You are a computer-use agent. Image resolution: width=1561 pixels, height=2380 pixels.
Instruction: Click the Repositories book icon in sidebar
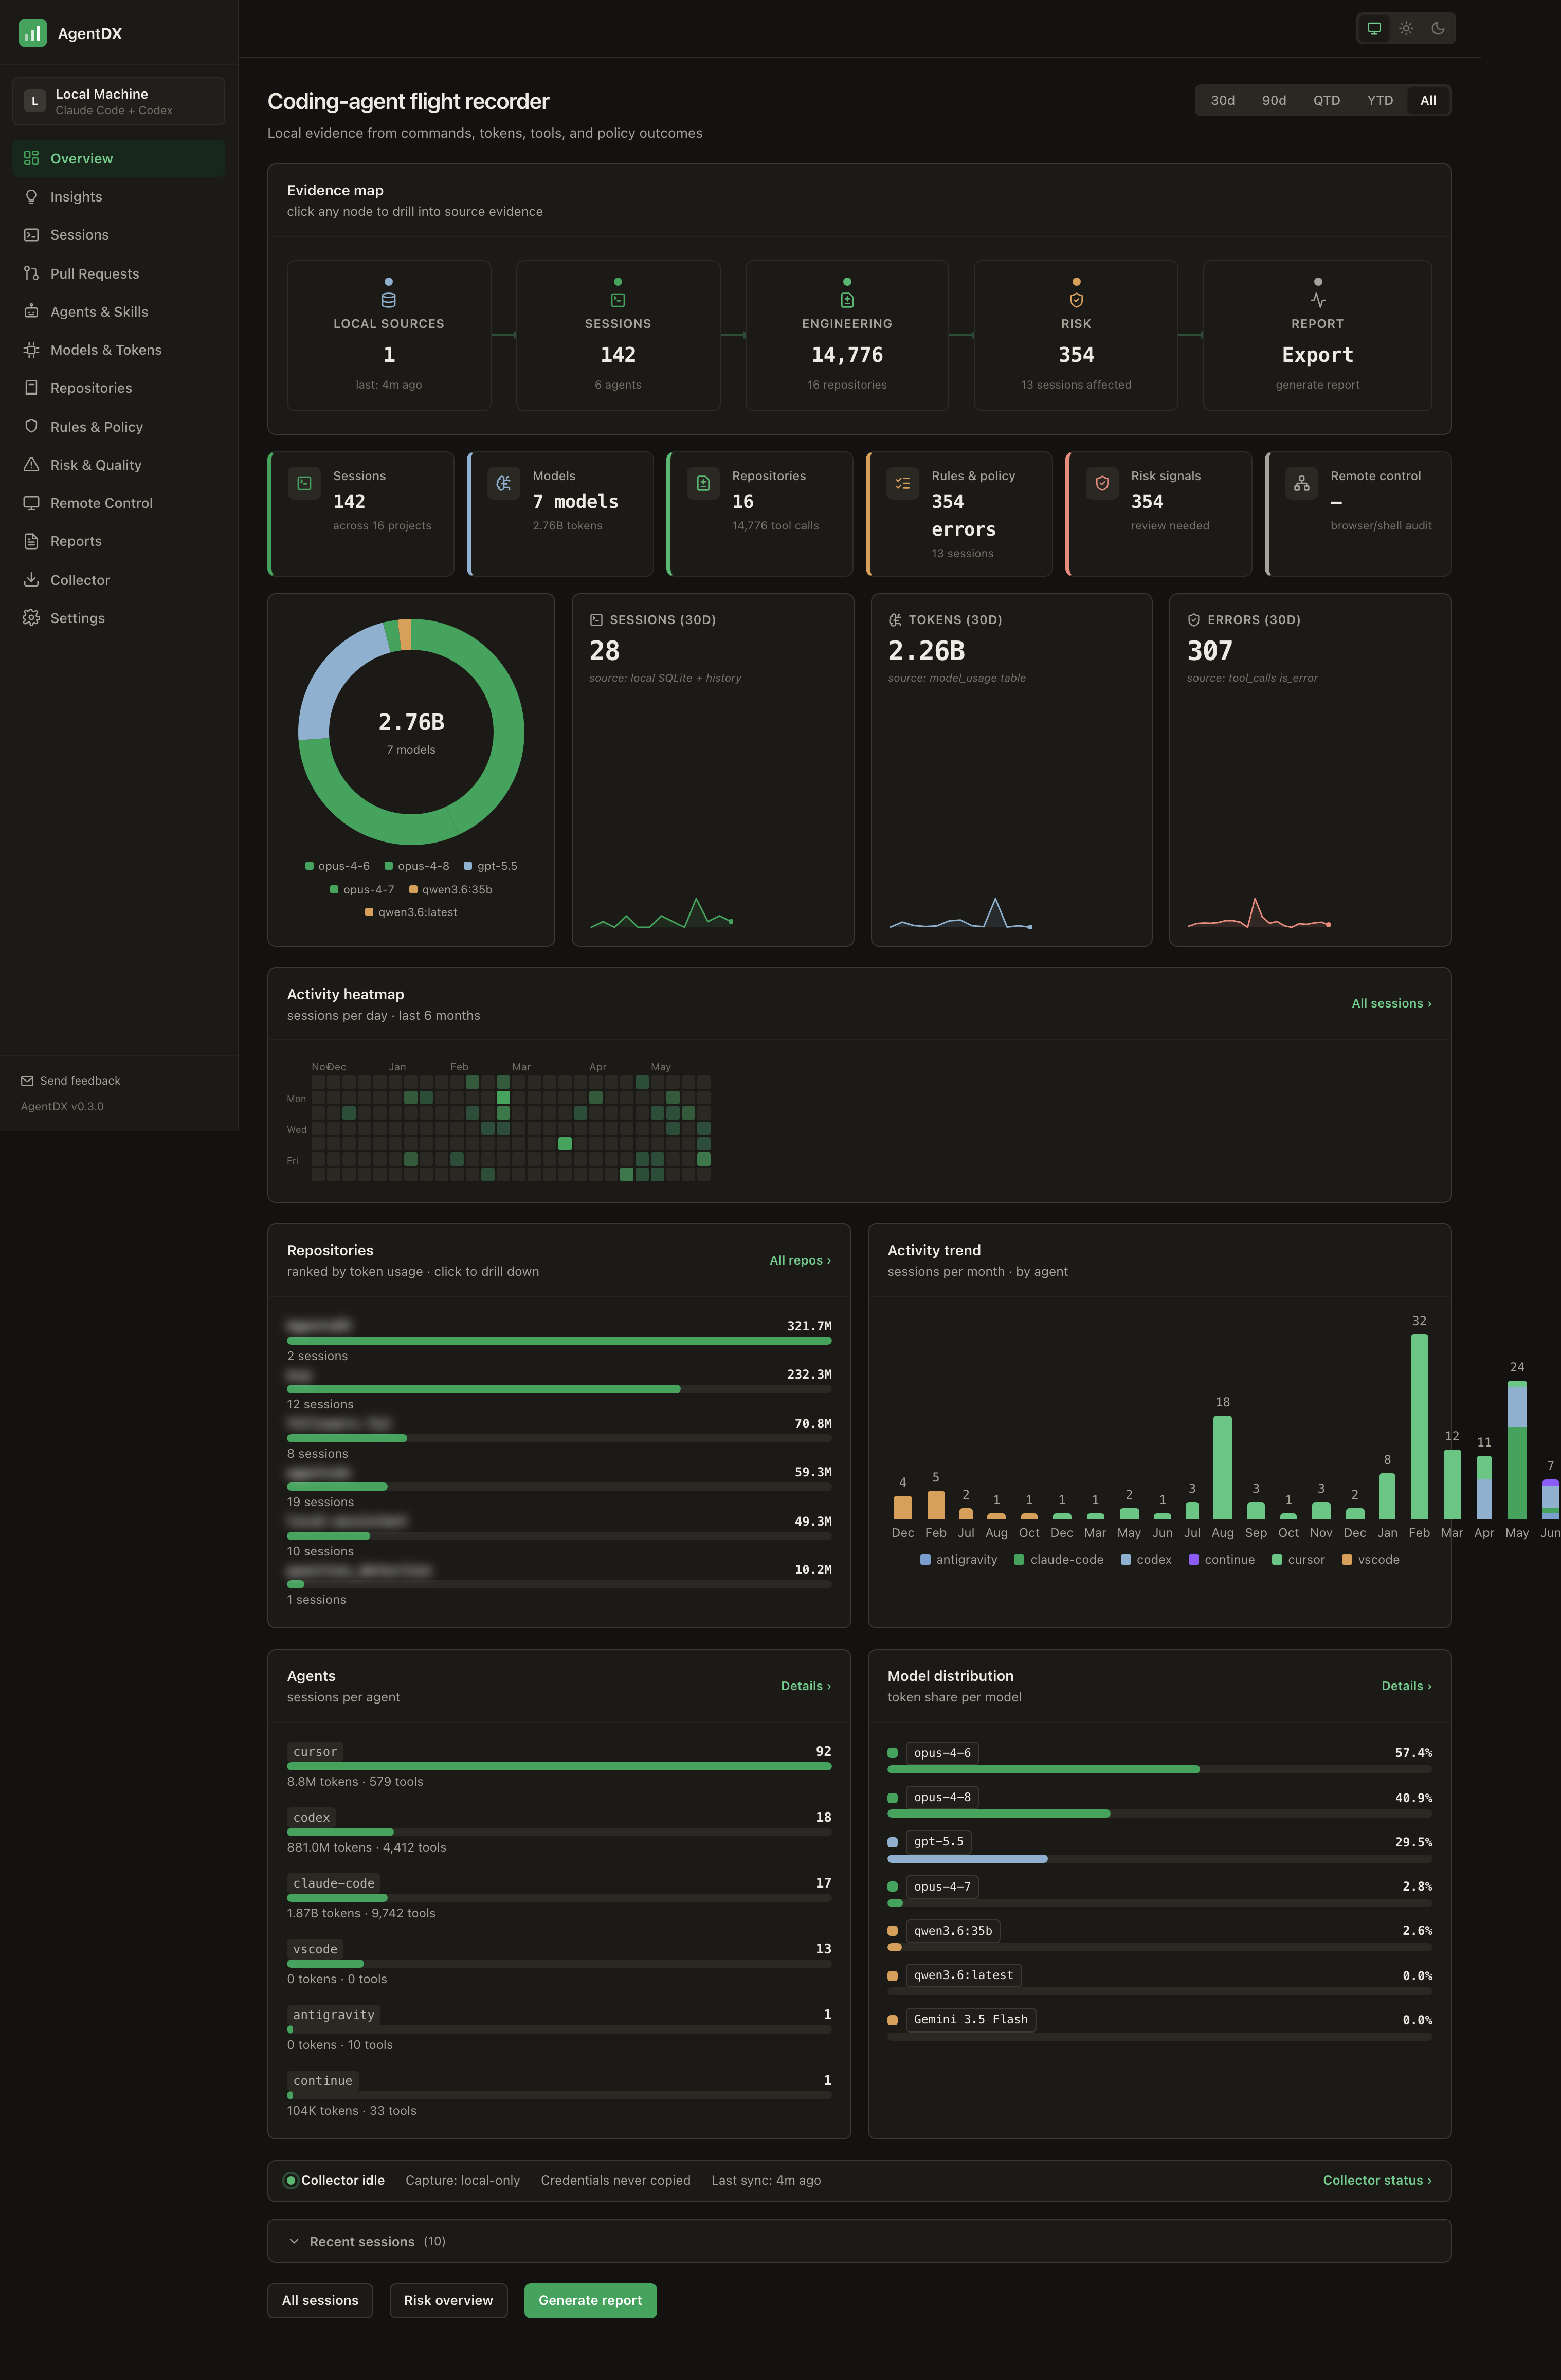coord(31,388)
